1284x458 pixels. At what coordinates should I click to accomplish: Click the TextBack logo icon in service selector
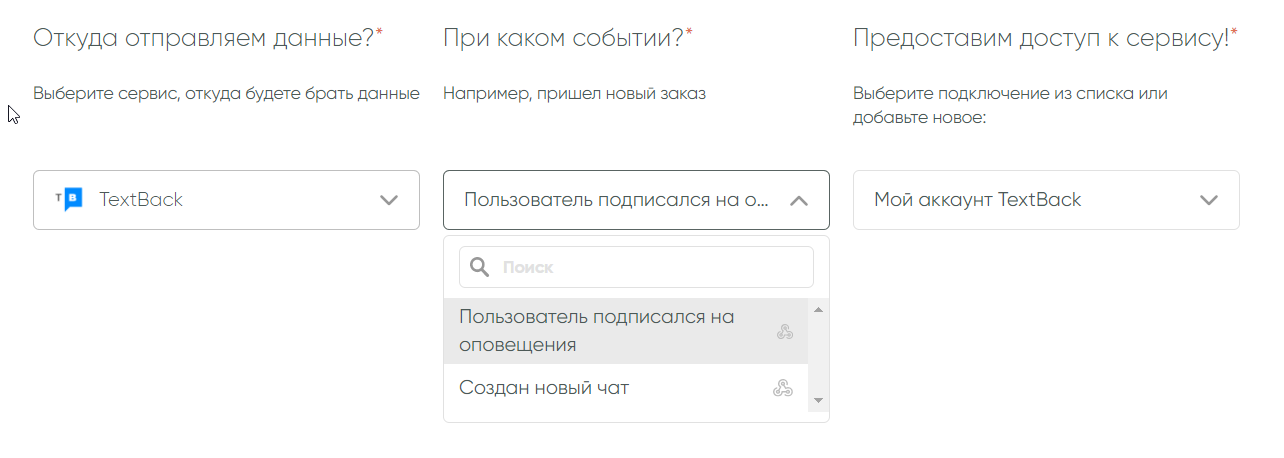coord(68,200)
